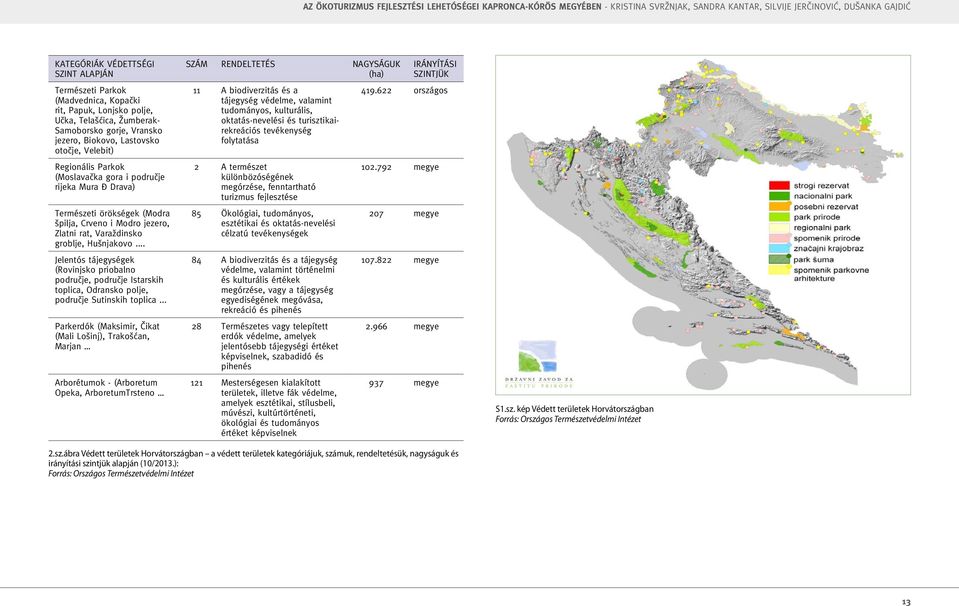This screenshot has height=606, width=959.
Task: Click the count 121 in Arborétumok row
Action: tap(196, 383)
